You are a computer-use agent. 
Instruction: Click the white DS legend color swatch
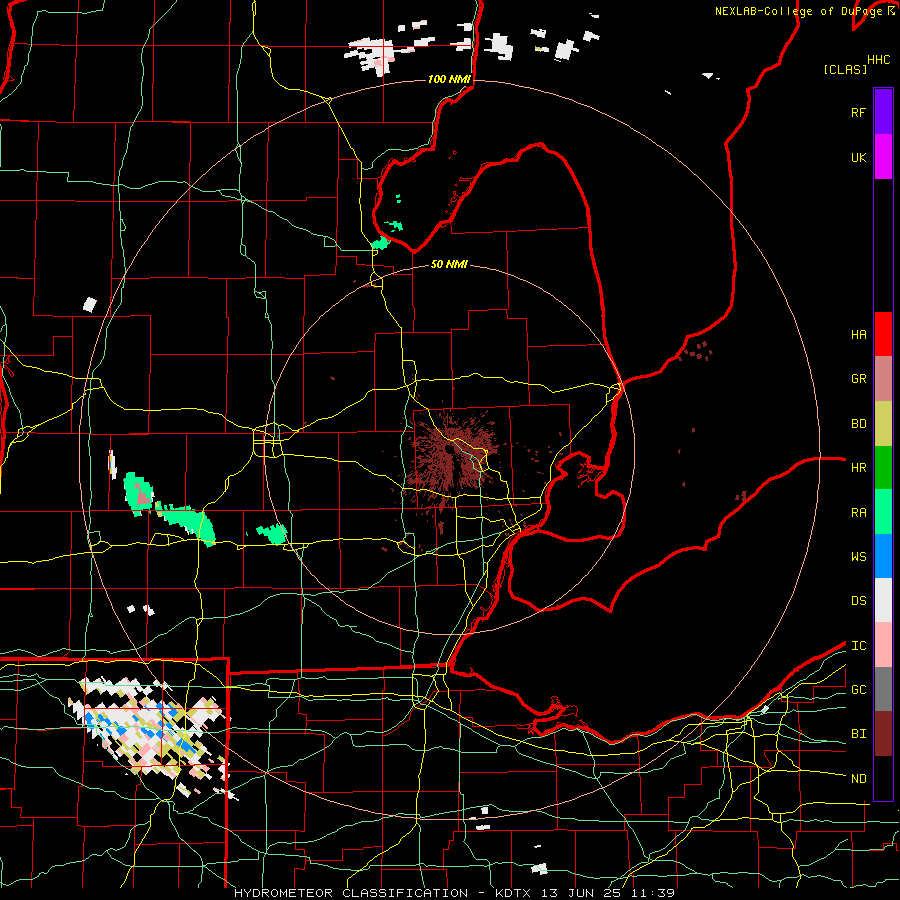(883, 600)
